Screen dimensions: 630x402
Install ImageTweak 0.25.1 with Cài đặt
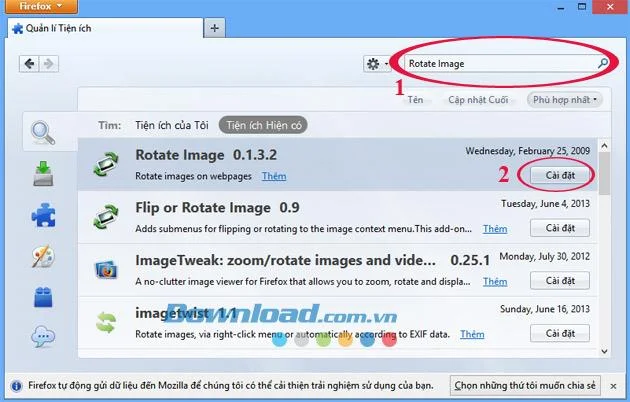[x=560, y=280]
